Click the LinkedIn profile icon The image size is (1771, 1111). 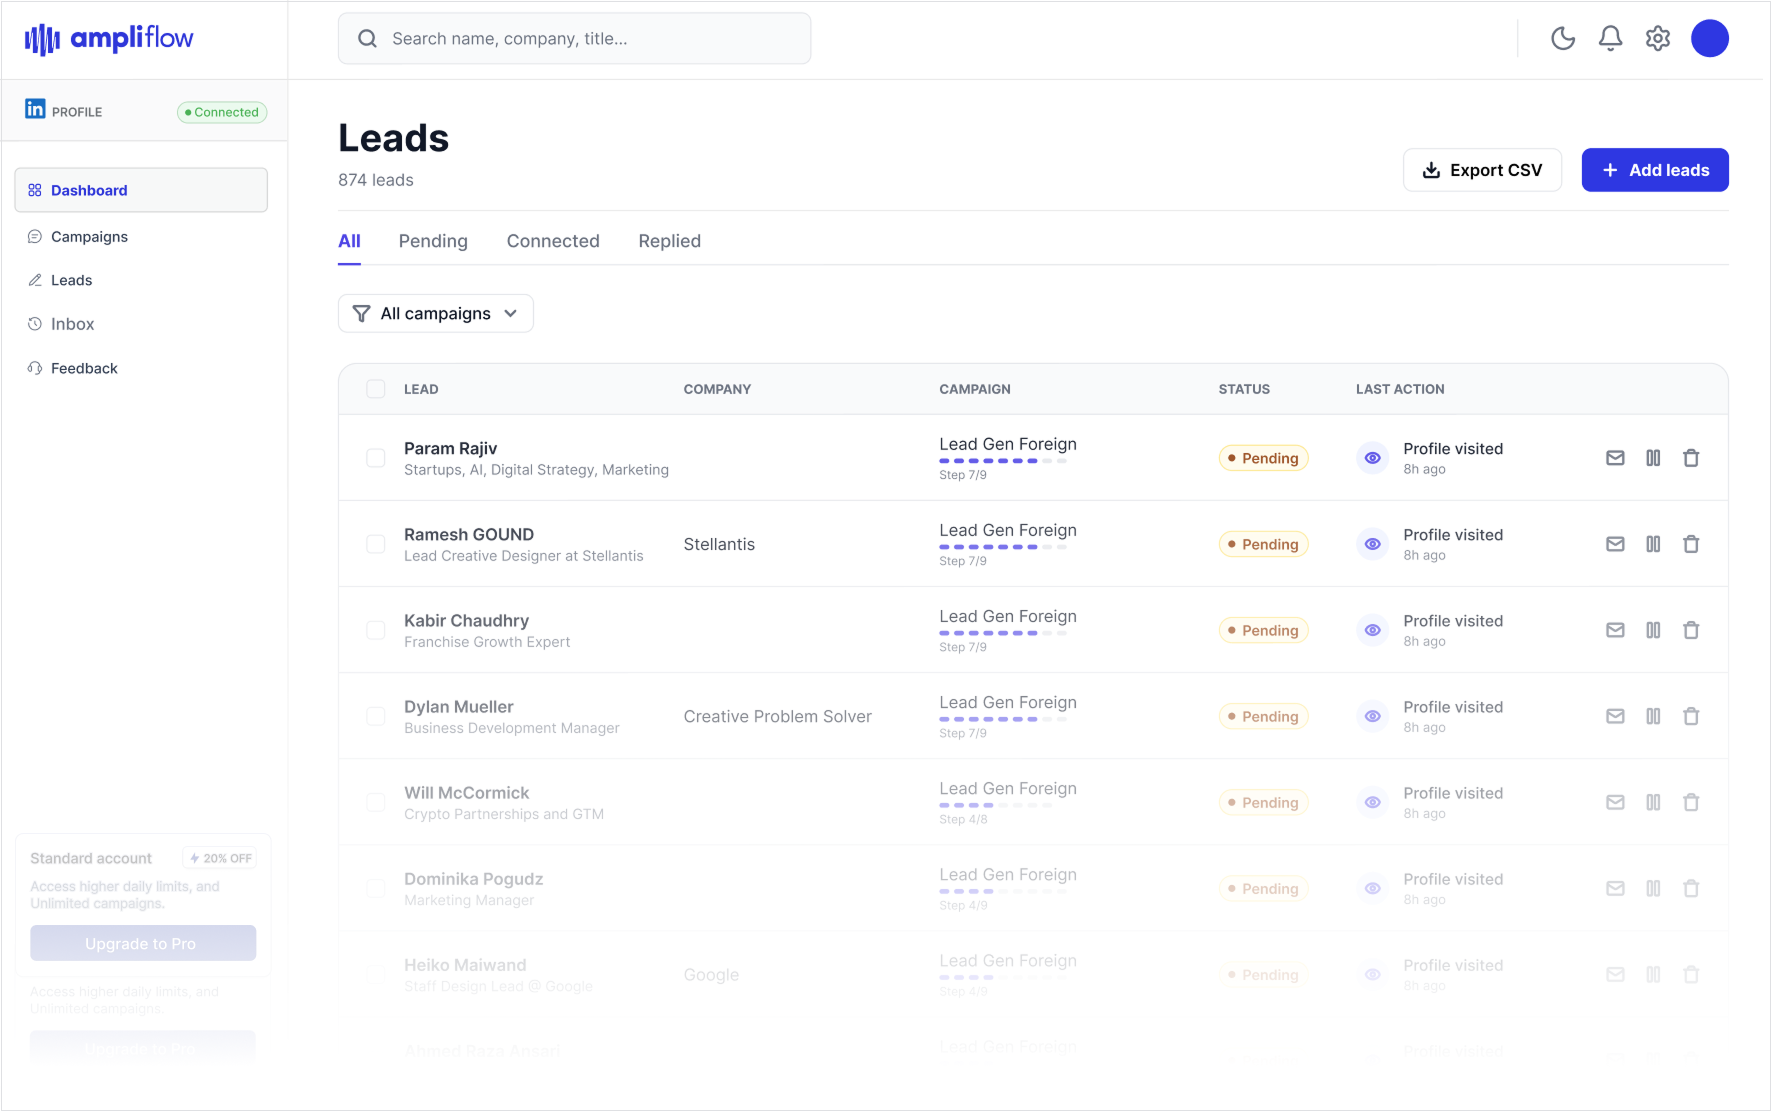tap(35, 109)
